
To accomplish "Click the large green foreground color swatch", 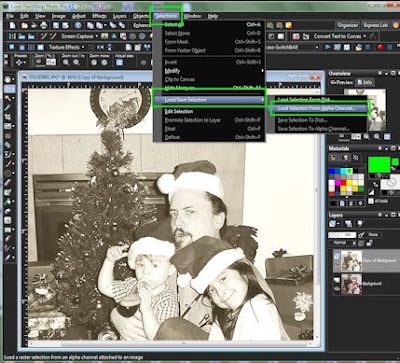I will 379,165.
